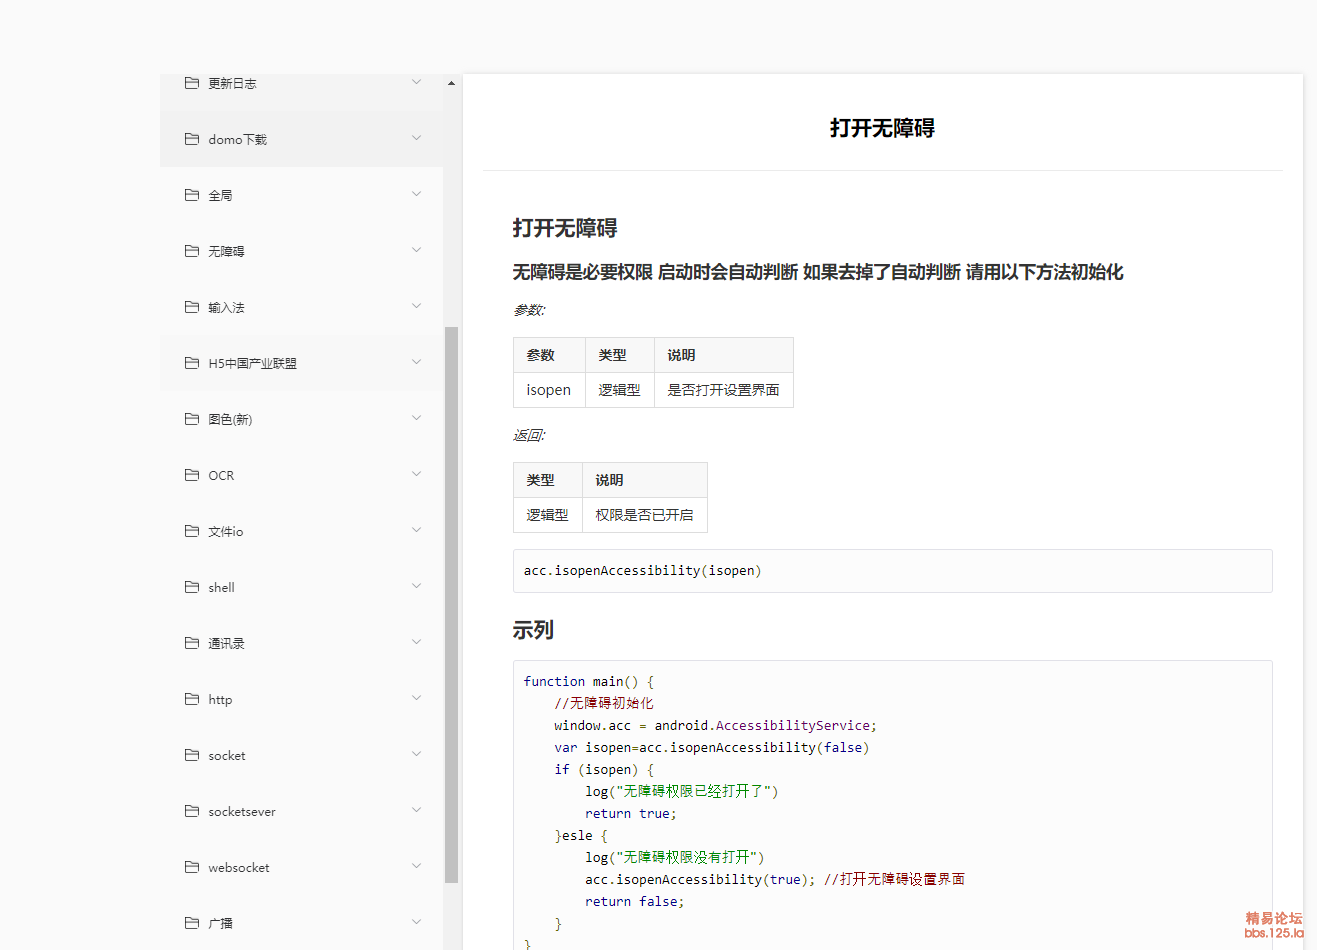Click the folder icon beside websocket
1317x950 pixels.
pyautogui.click(x=192, y=867)
